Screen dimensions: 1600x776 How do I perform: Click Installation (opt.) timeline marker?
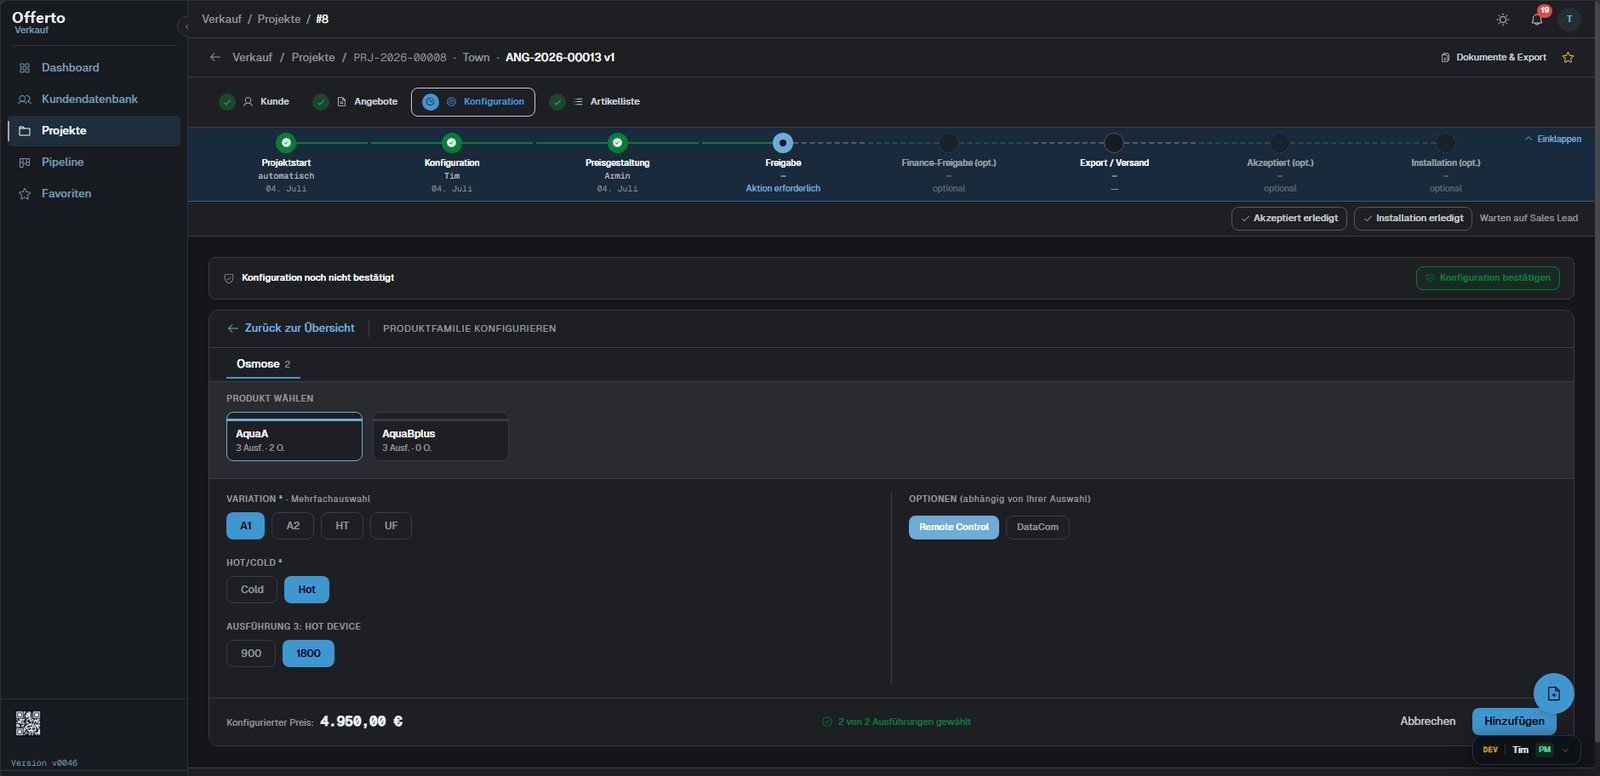click(x=1445, y=143)
